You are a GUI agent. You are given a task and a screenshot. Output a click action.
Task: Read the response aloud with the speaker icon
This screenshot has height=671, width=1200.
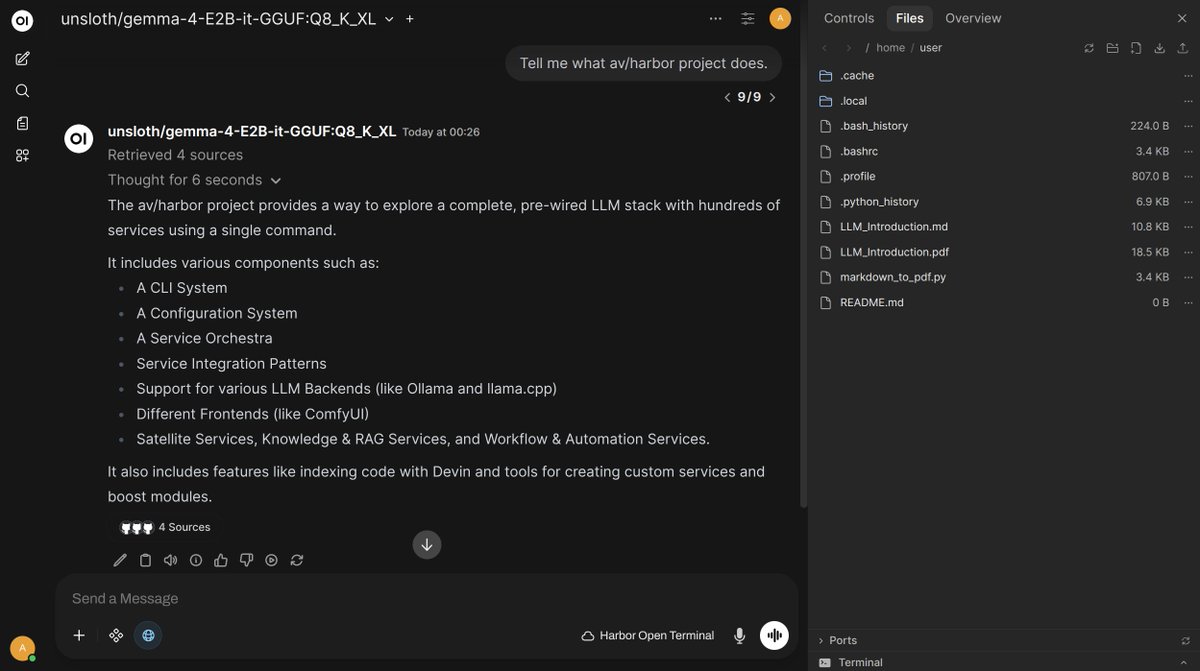click(170, 559)
